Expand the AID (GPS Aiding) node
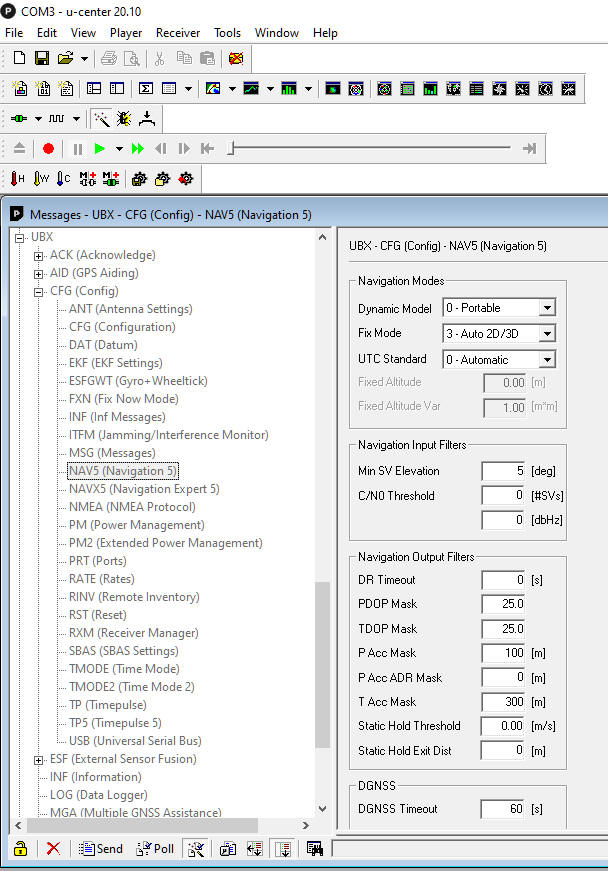Image resolution: width=608 pixels, height=871 pixels. click(x=38, y=274)
